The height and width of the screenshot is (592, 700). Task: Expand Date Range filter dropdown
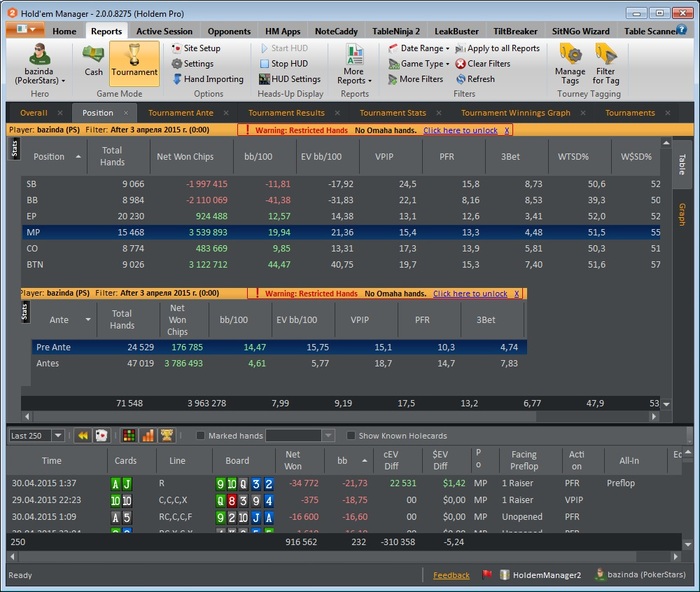(419, 48)
